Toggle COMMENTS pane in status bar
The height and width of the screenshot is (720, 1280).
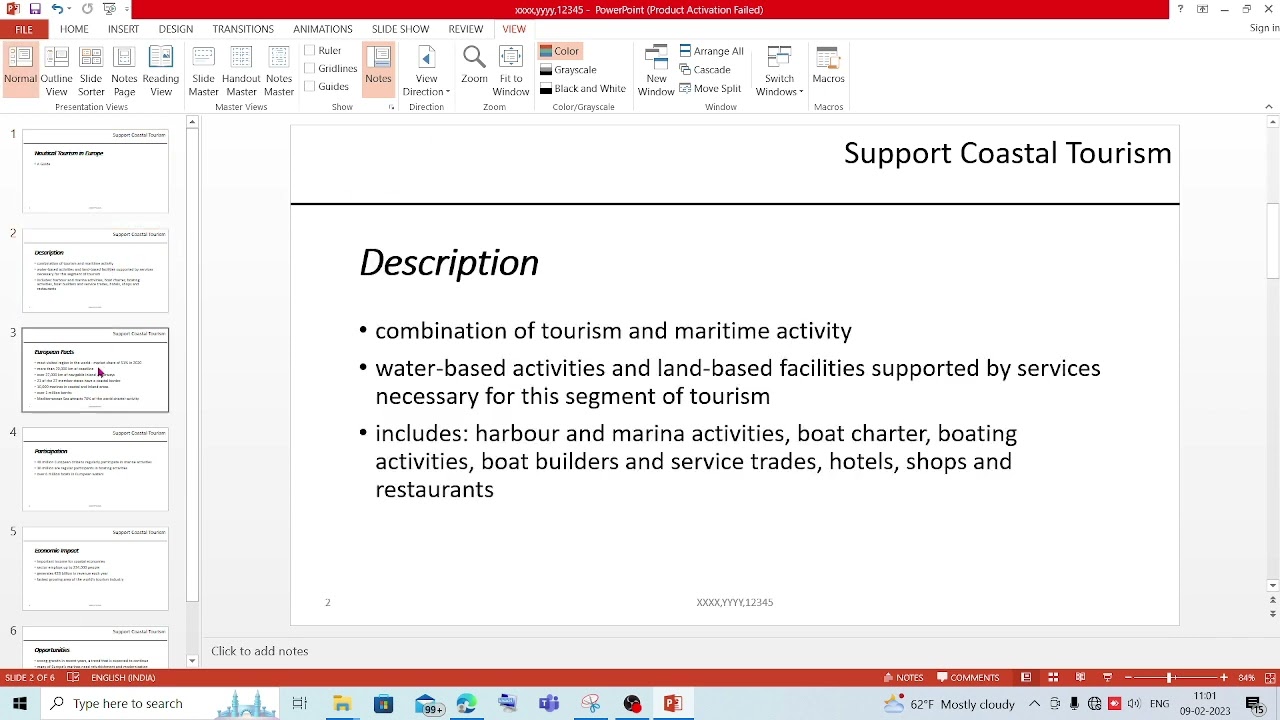tap(968, 677)
